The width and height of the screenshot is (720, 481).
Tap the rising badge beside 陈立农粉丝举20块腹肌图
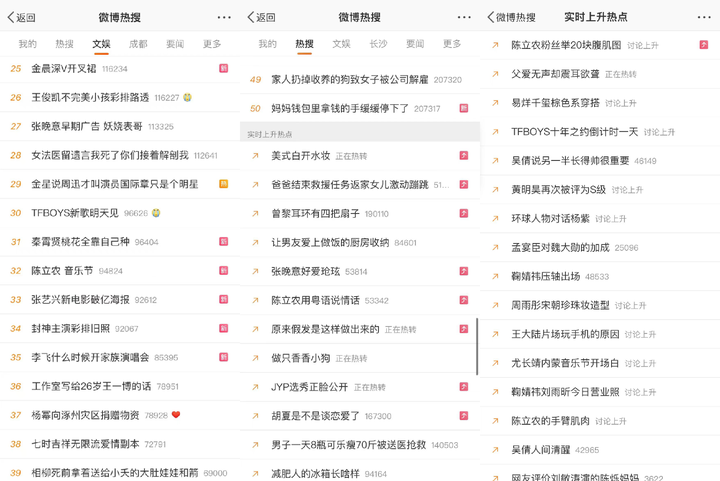click(x=703, y=45)
